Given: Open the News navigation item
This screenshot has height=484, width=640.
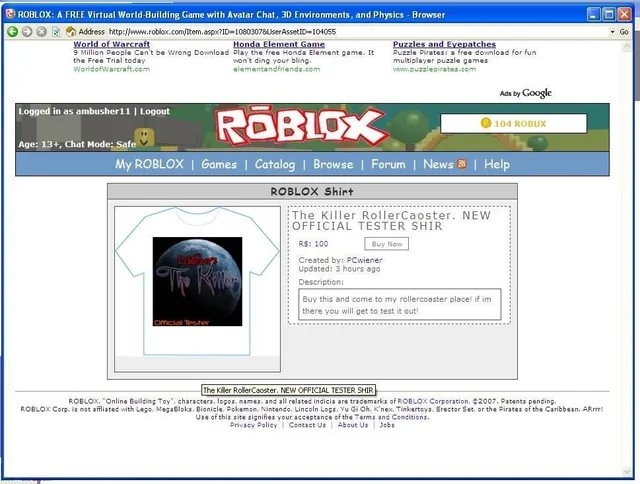Looking at the screenshot, I should (x=438, y=164).
